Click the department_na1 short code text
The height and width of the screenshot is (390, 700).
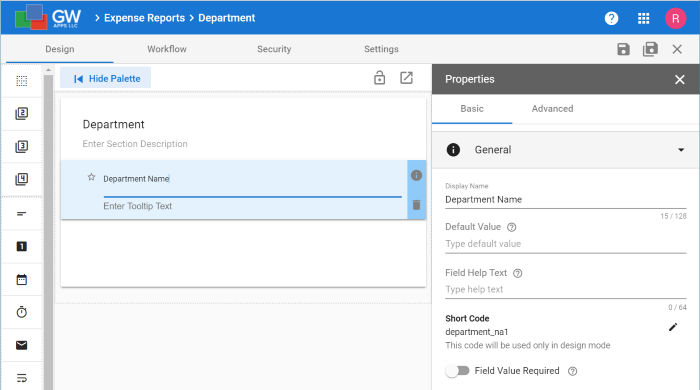point(476,332)
